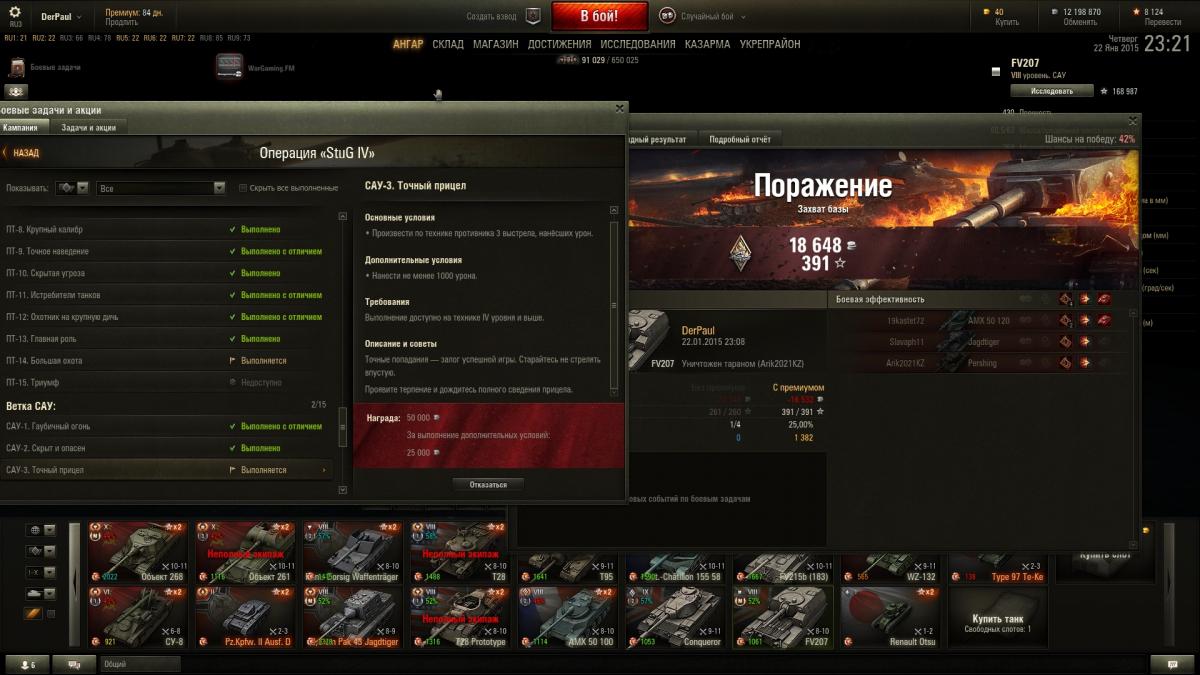Select mission «ПТ-13. Главная роль»

166,339
